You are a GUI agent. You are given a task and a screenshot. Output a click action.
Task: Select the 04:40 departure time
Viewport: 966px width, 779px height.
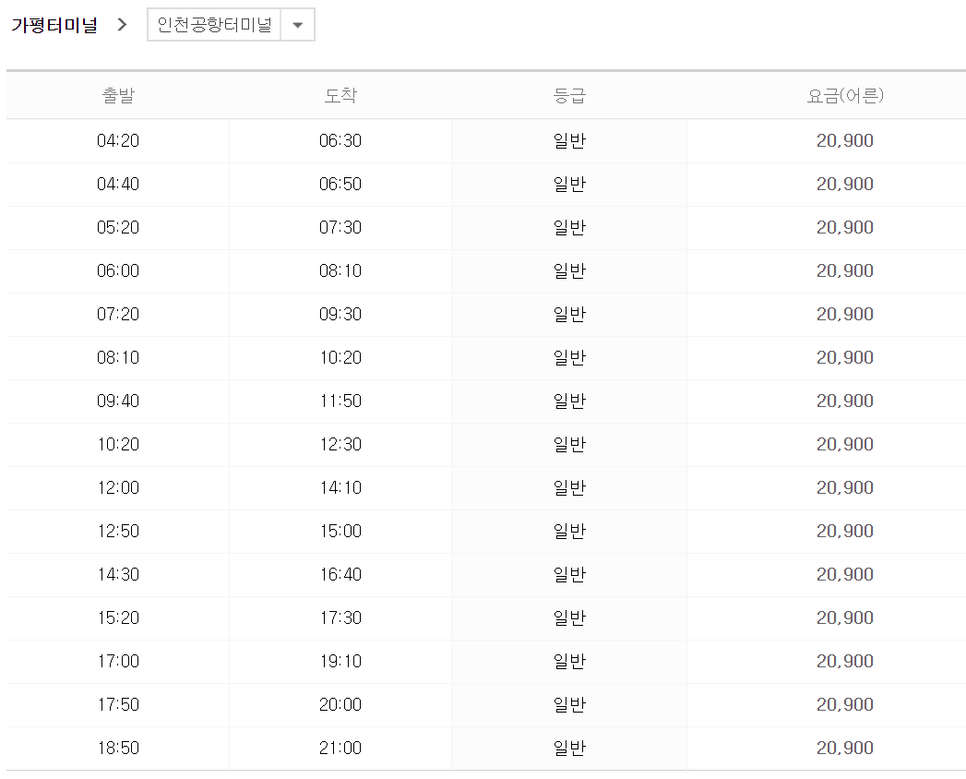(x=118, y=184)
